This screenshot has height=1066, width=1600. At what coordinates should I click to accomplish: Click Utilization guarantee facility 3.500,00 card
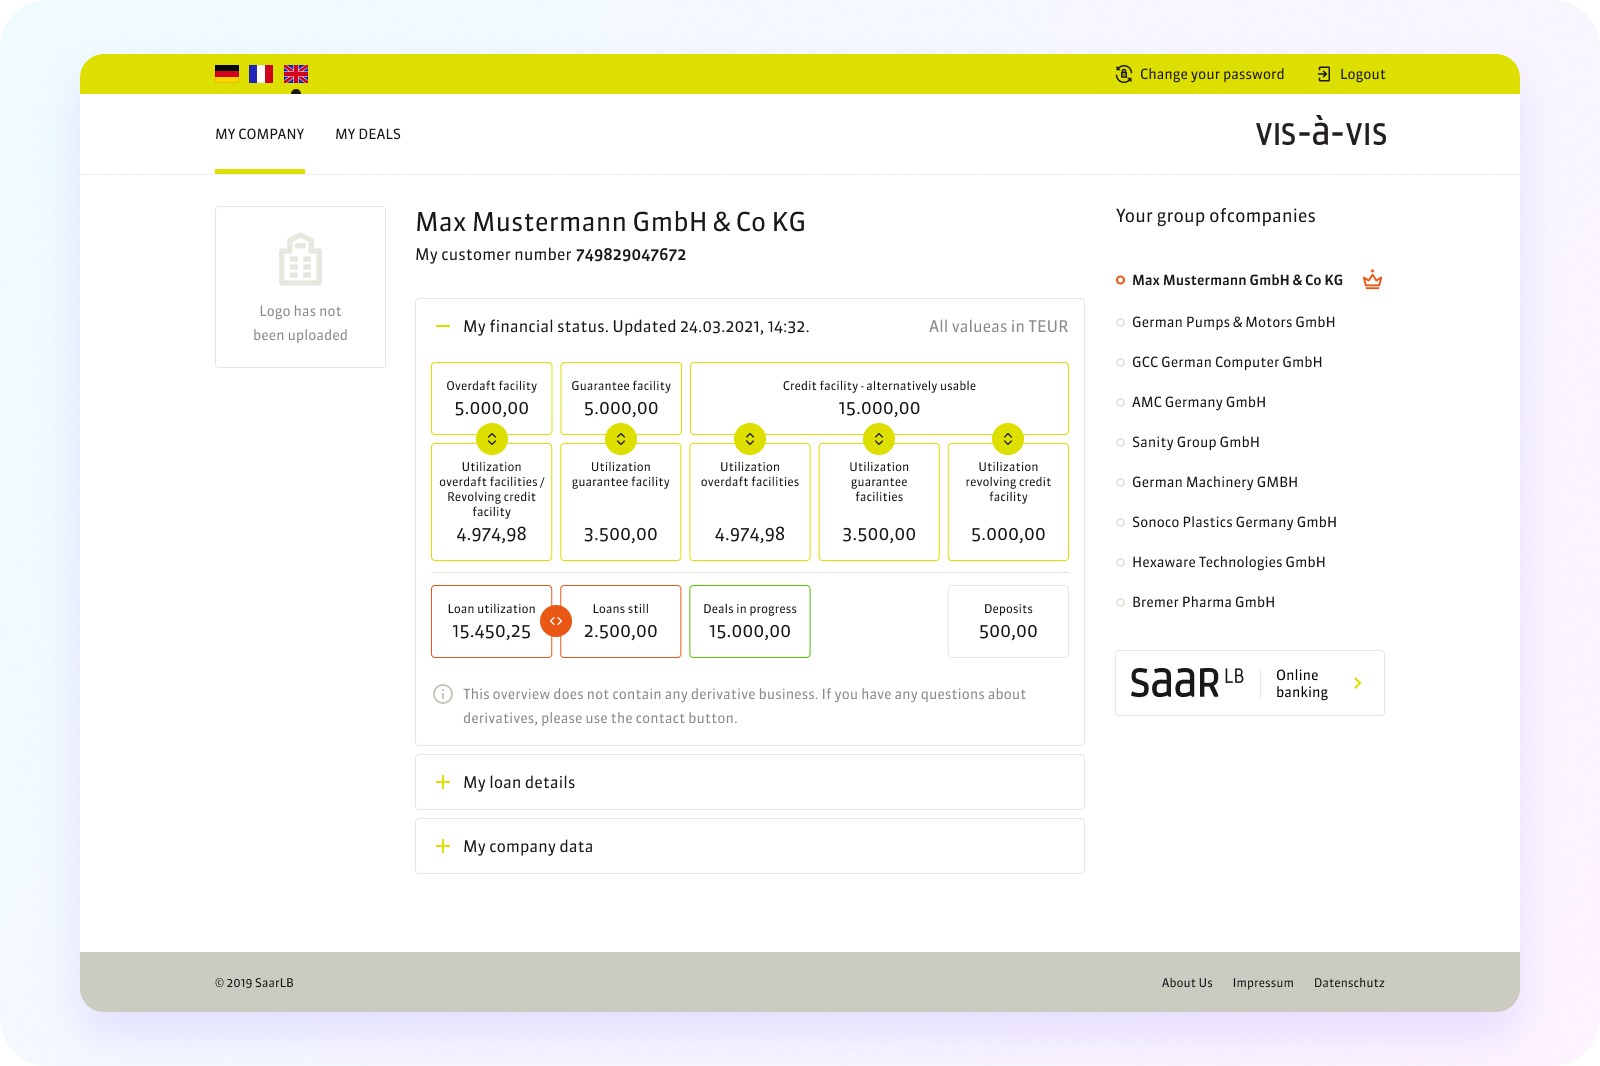click(x=621, y=502)
